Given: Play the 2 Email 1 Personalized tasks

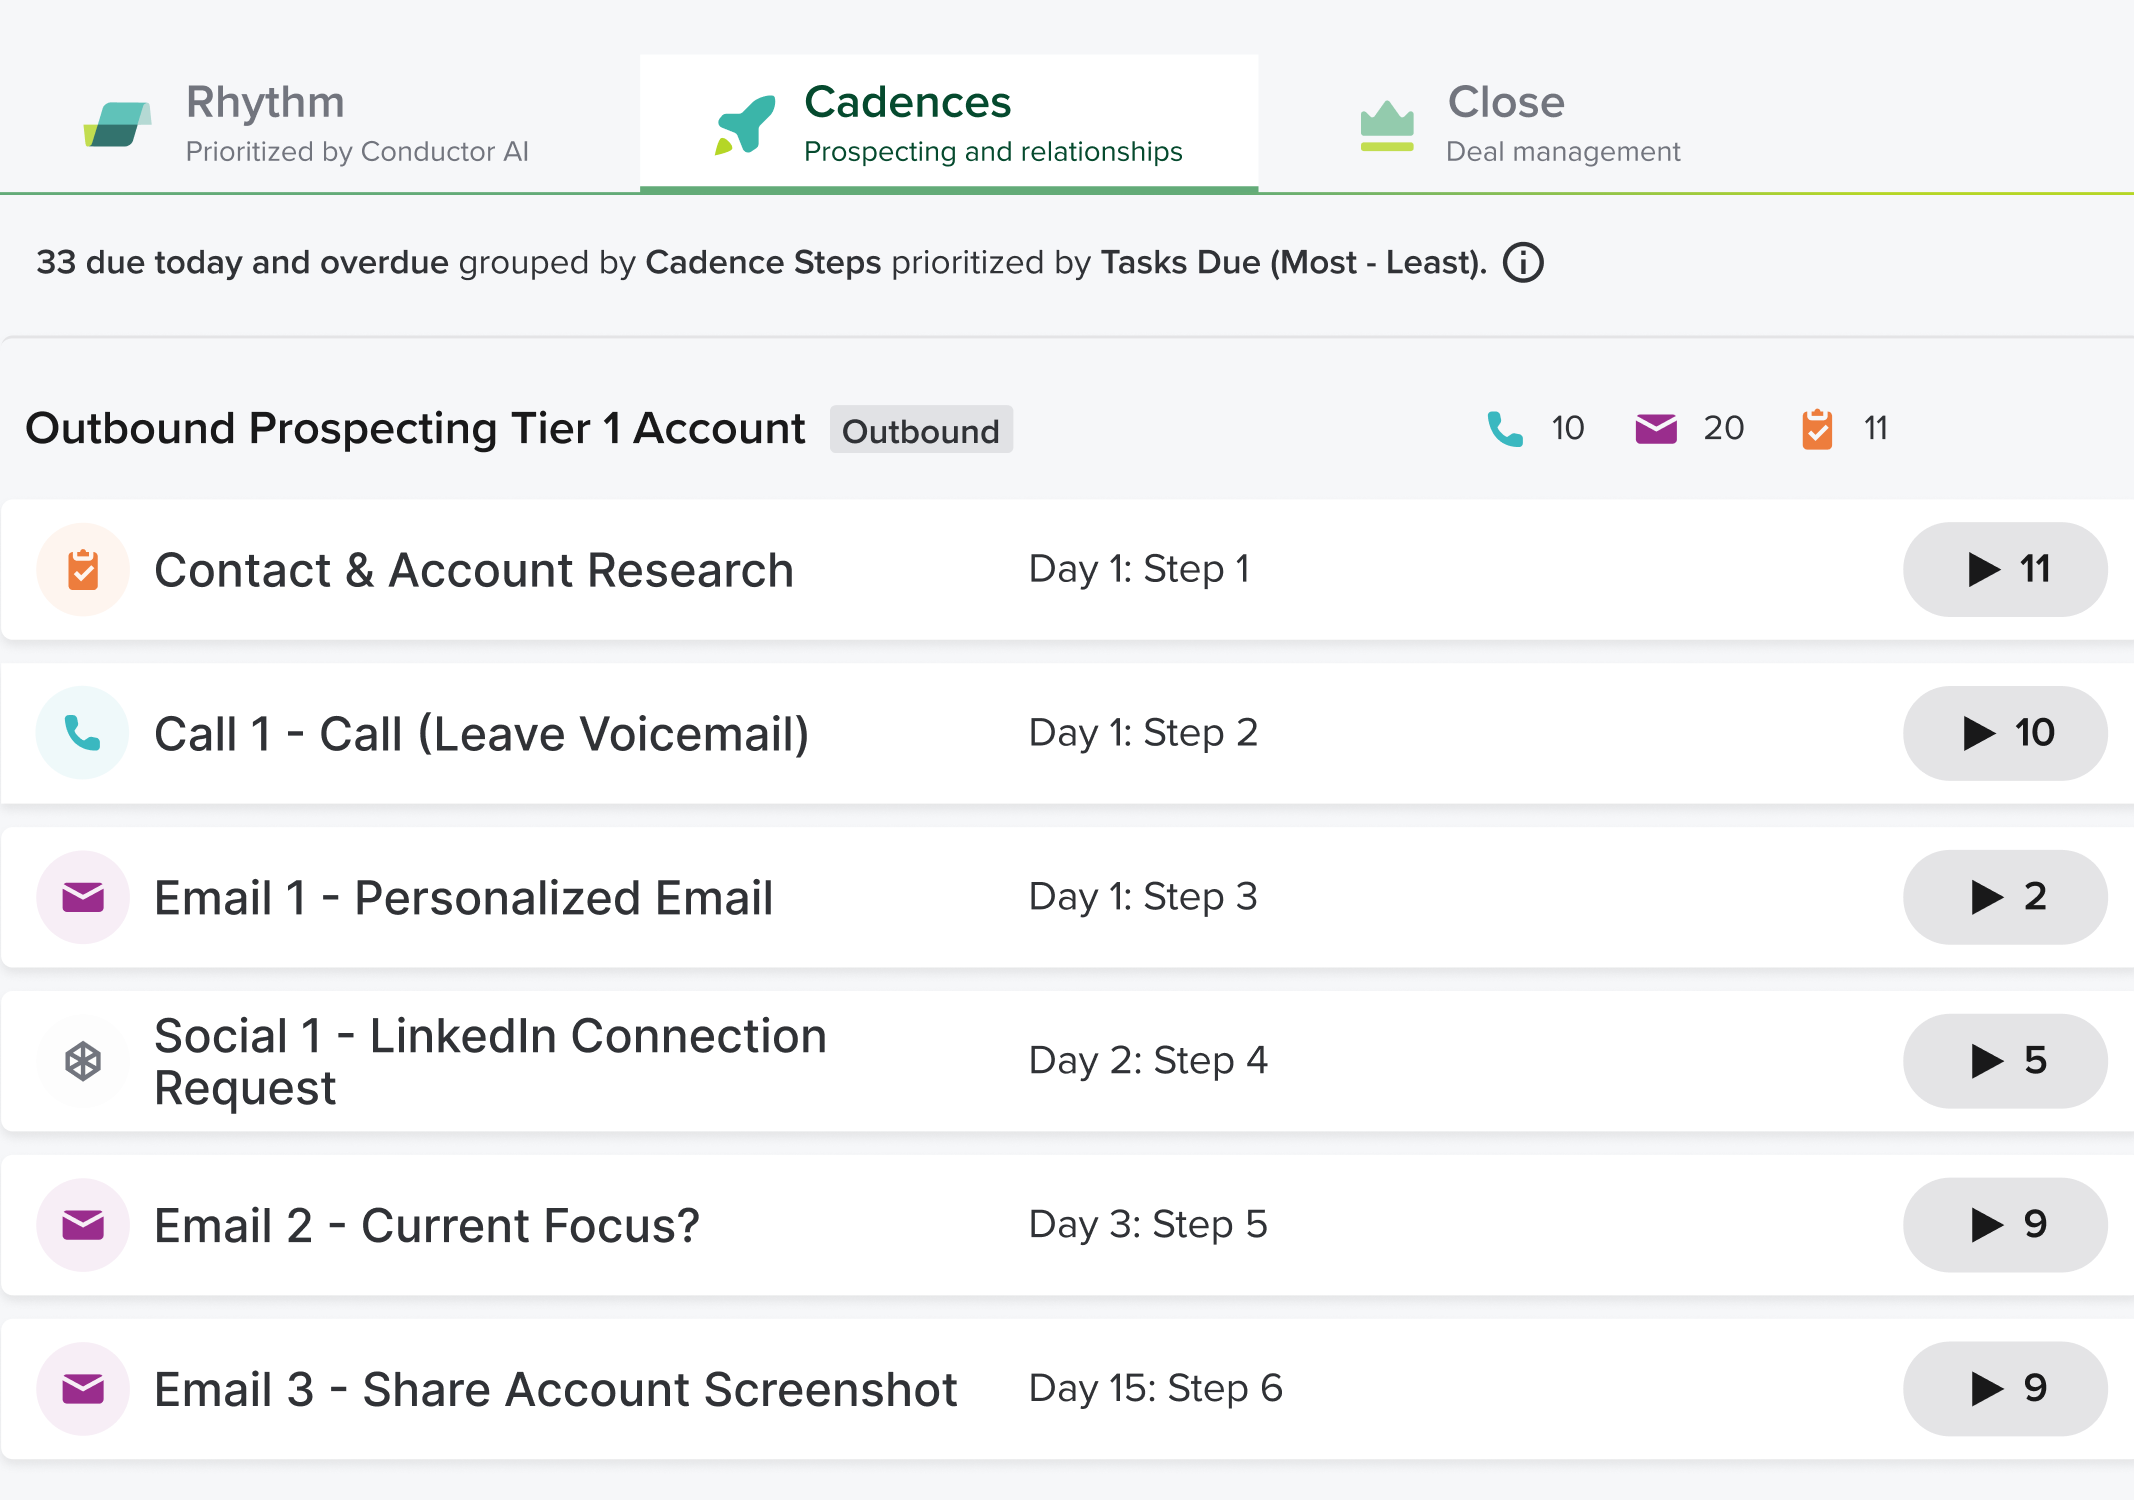Looking at the screenshot, I should [2005, 897].
